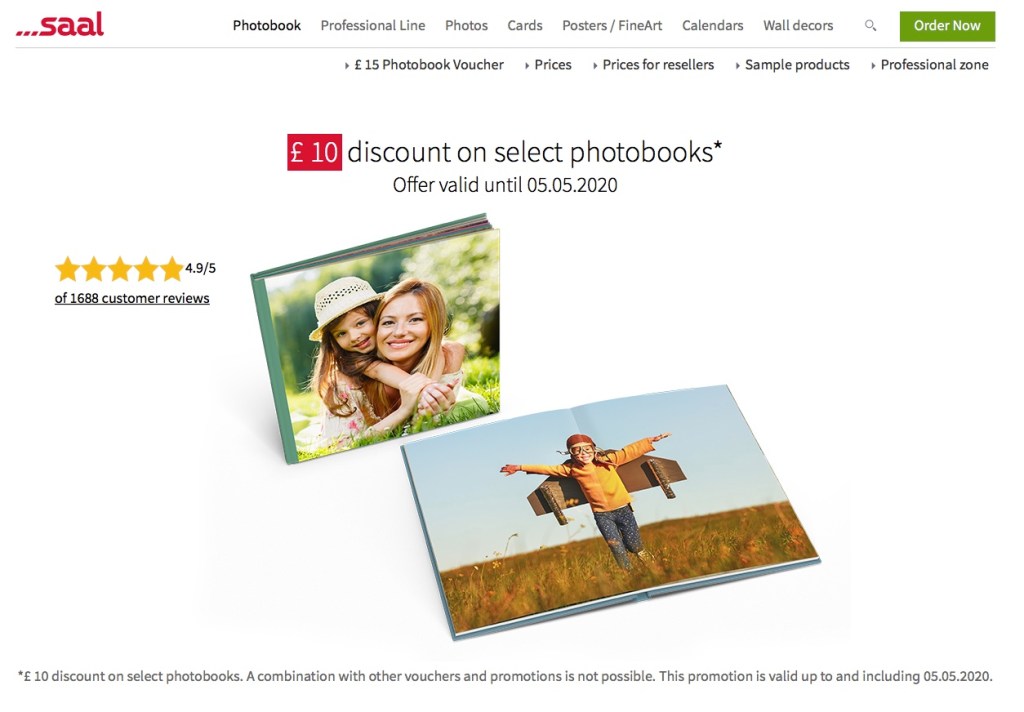
Task: Select Wall decors in navigation
Action: point(798,25)
